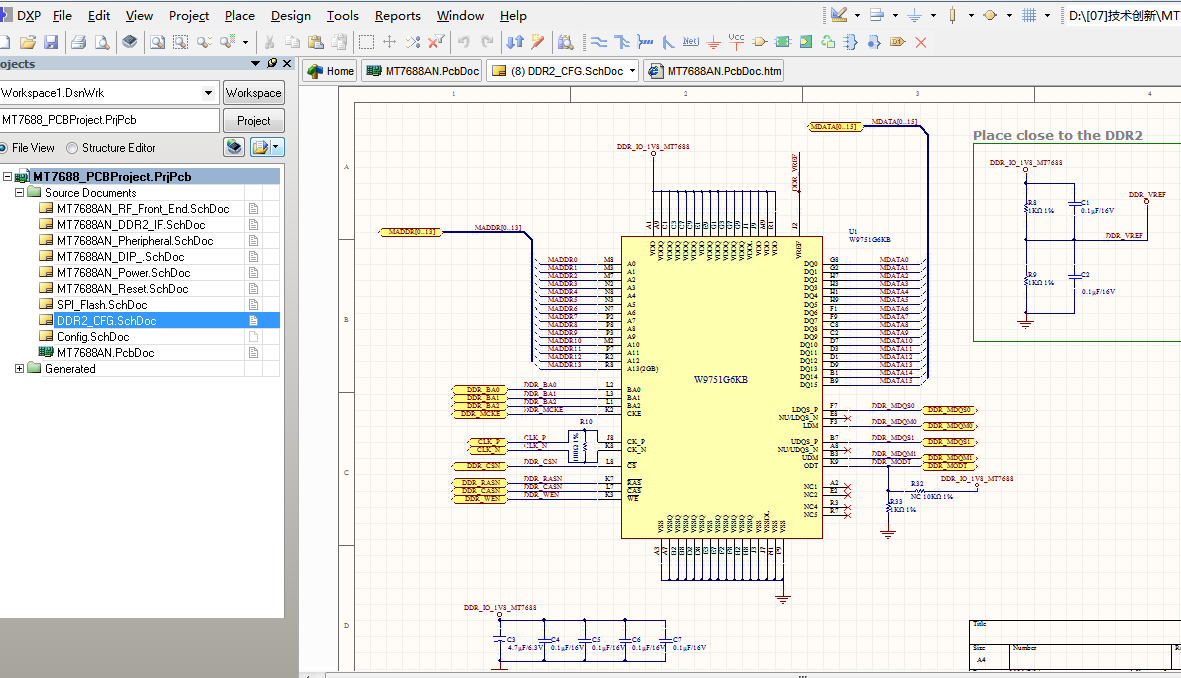
Task: Open the Tools menu
Action: 343,15
